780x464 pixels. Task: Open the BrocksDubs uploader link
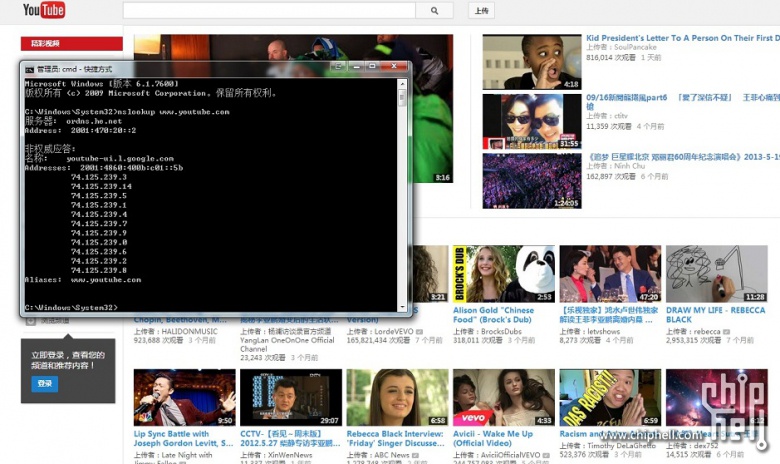pos(501,331)
